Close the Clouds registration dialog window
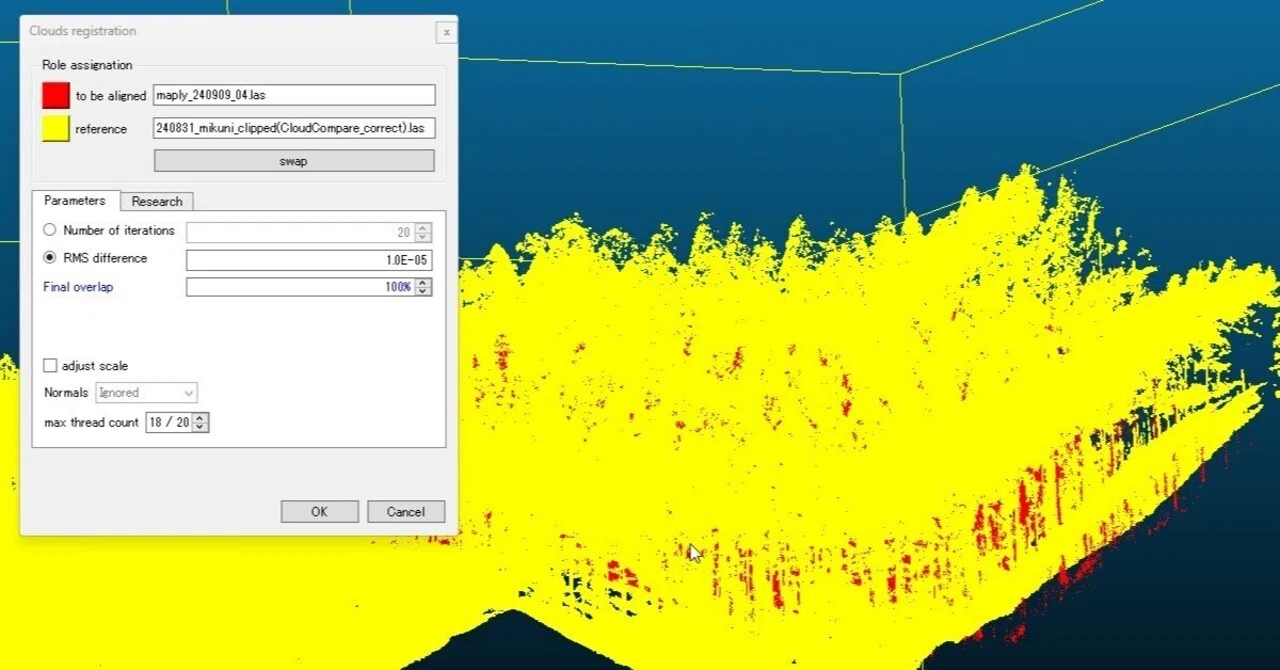Viewport: 1280px width, 670px height. click(x=446, y=32)
